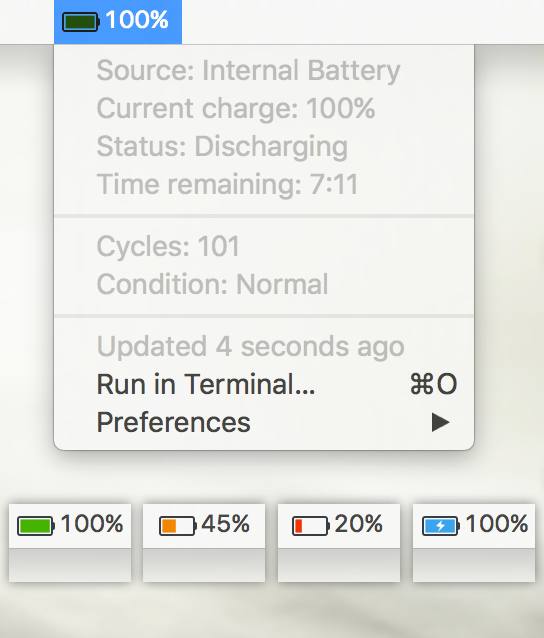Click the red low battery icon
544x638 pixels.
click(311, 526)
